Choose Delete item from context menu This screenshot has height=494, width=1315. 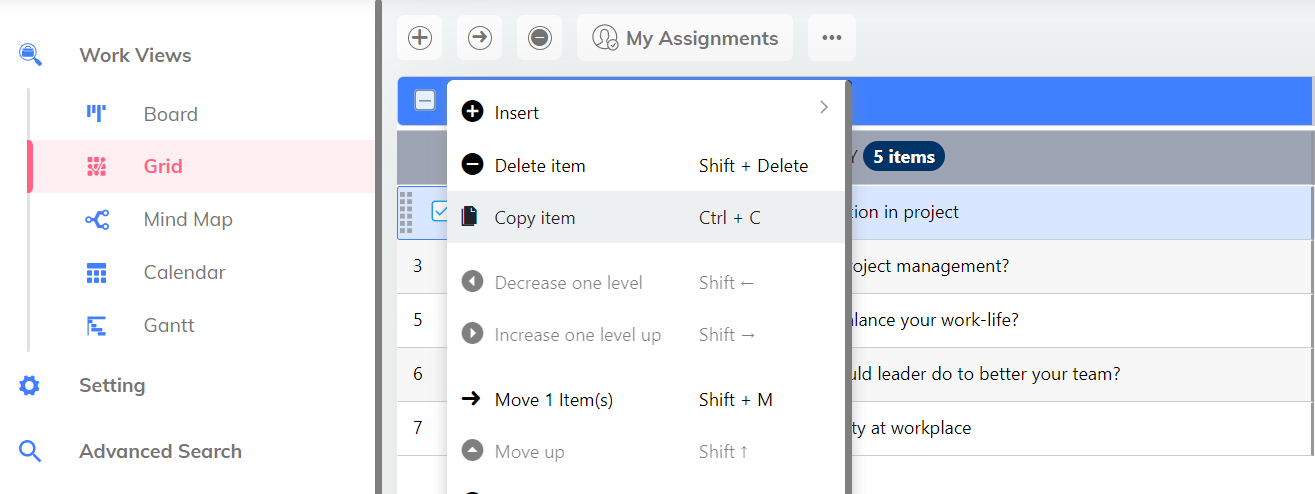540,166
